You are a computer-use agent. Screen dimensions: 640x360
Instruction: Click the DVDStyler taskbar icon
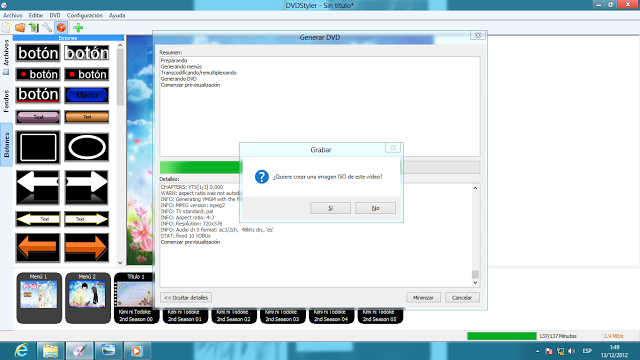[x=79, y=351]
